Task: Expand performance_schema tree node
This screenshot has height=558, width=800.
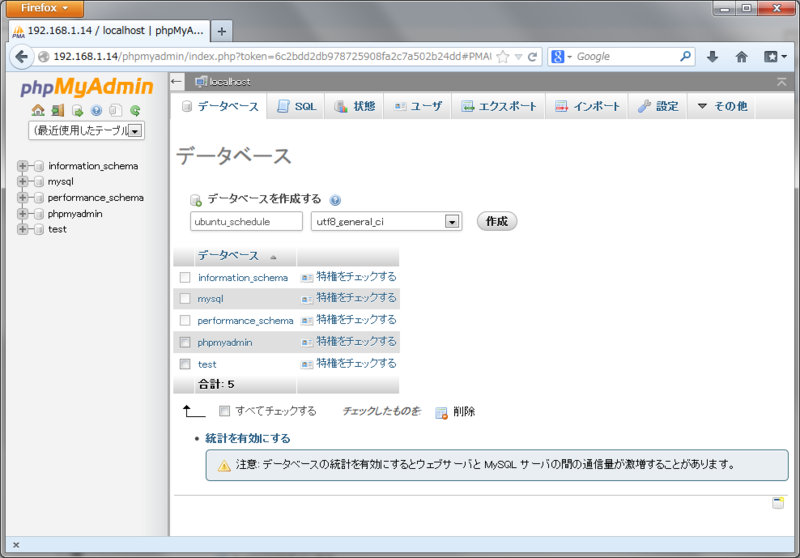Action: pos(22,197)
